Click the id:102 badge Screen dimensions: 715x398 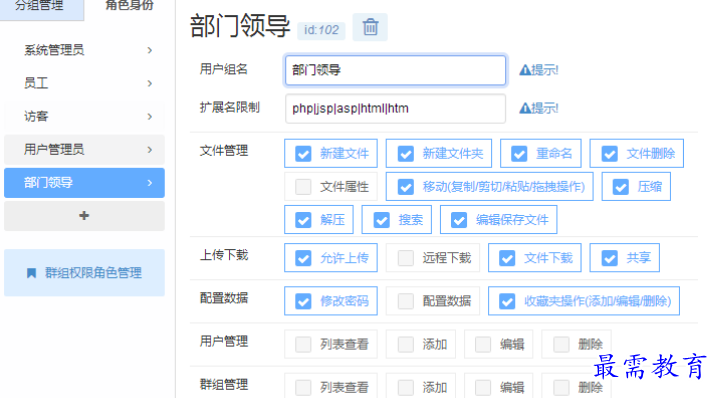pos(321,31)
